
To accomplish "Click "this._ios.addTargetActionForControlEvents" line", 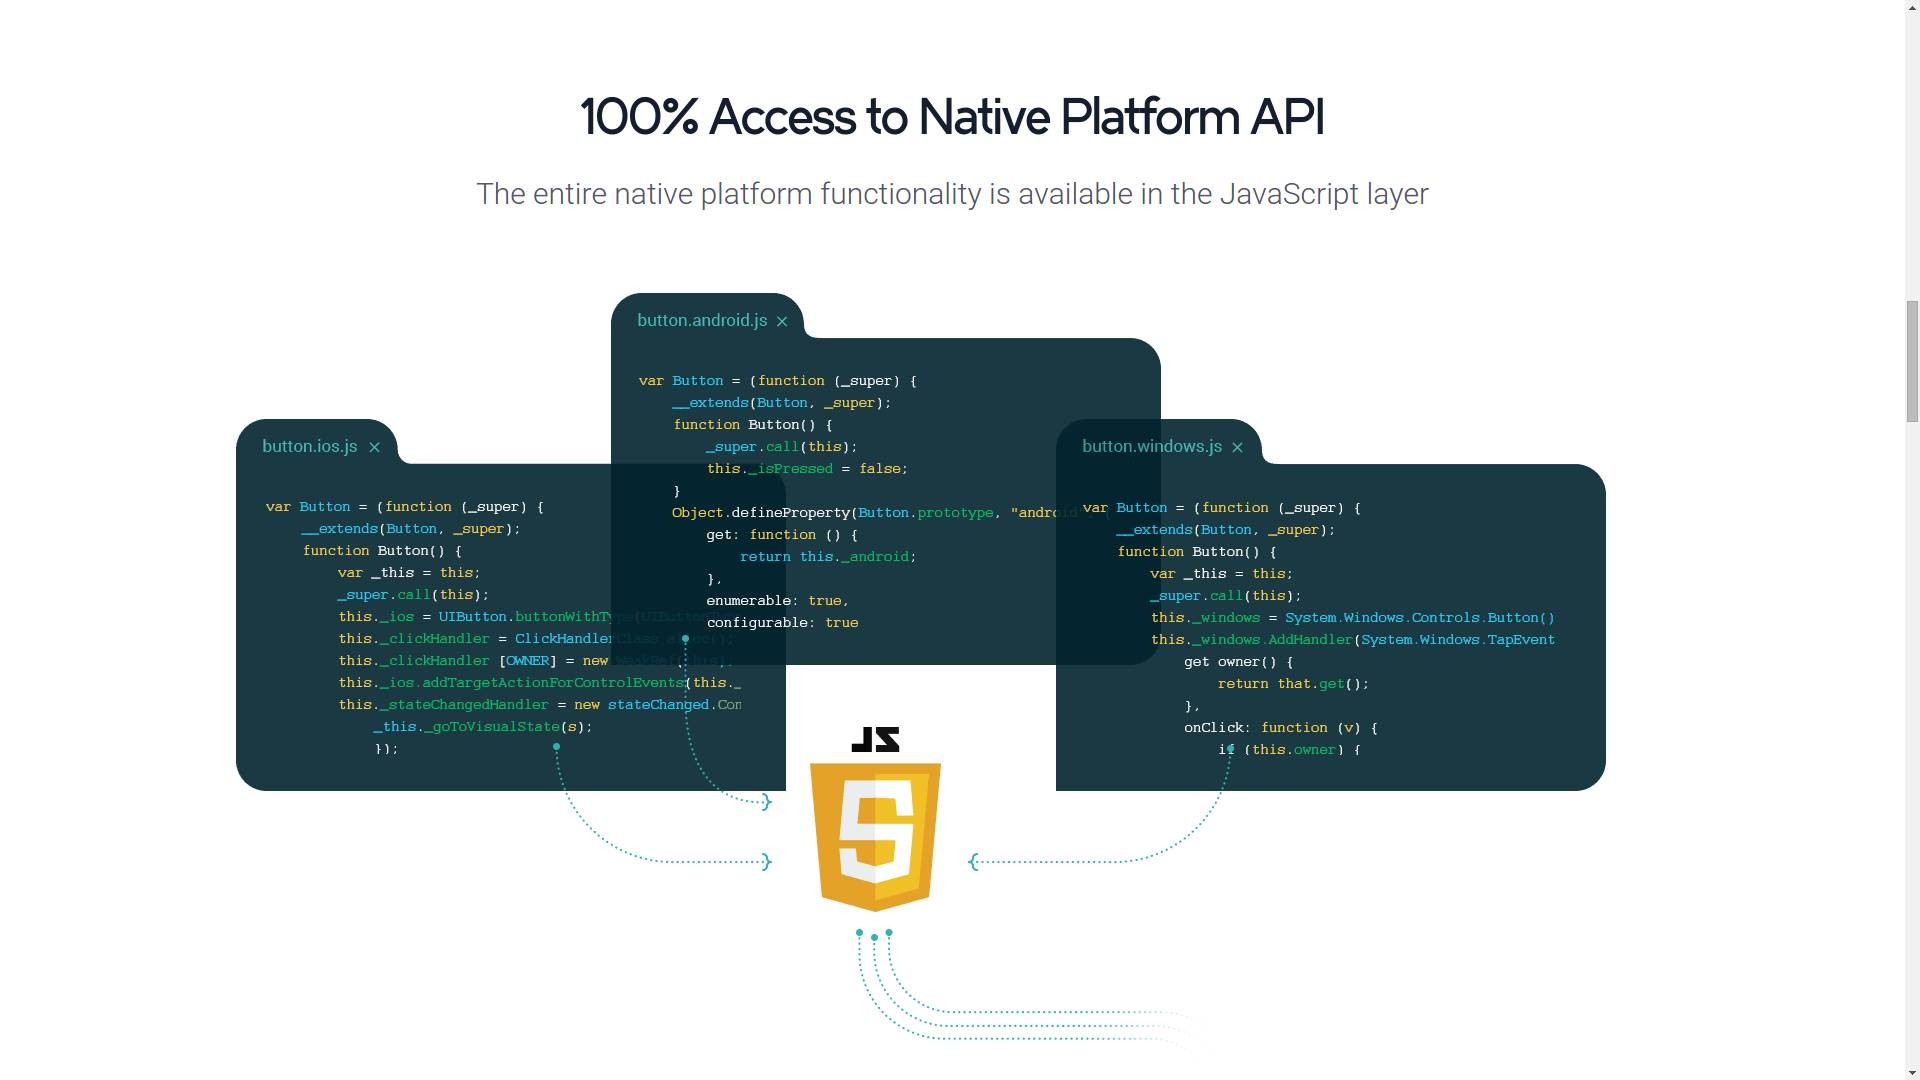I will [x=539, y=683].
